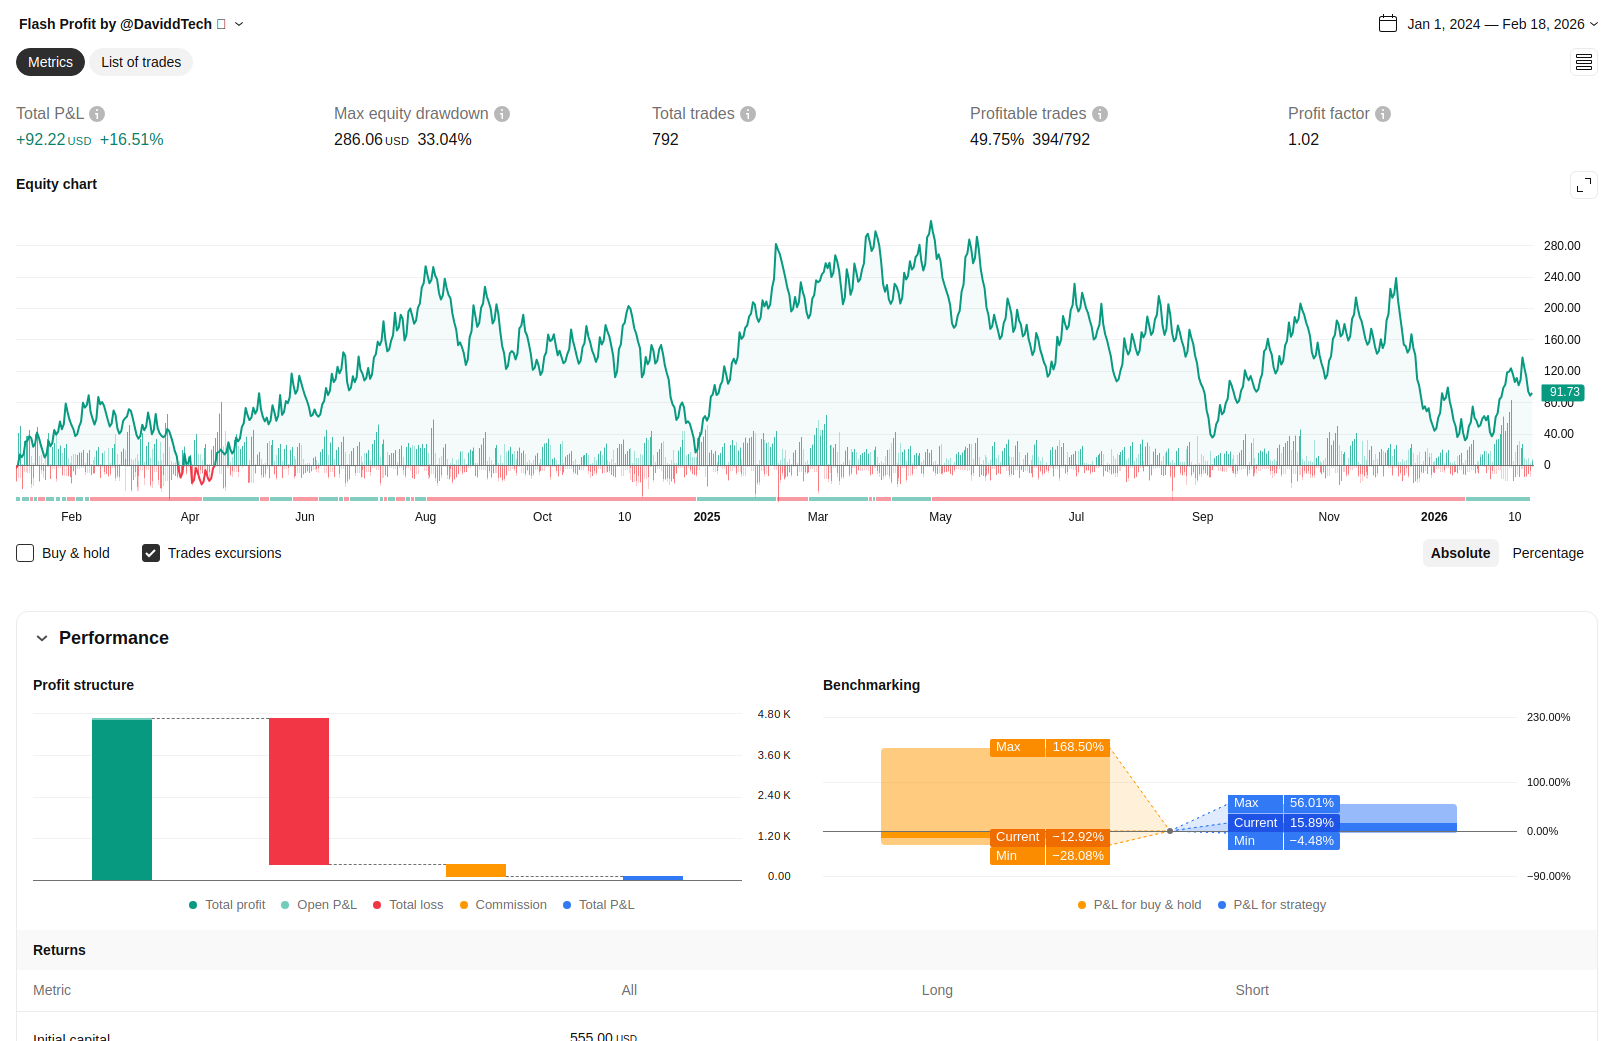1614x1041 pixels.
Task: Click info icon next to Total P&L
Action: pos(97,114)
